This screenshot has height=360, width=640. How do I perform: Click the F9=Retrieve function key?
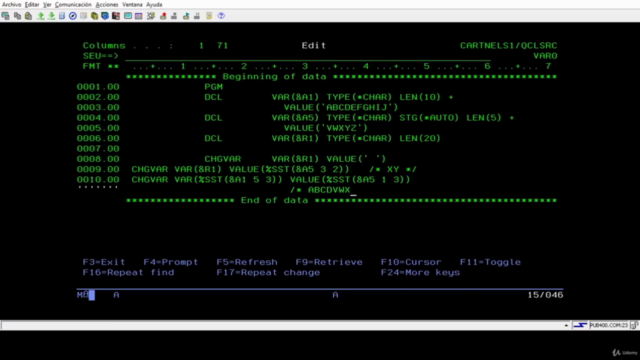tap(329, 262)
